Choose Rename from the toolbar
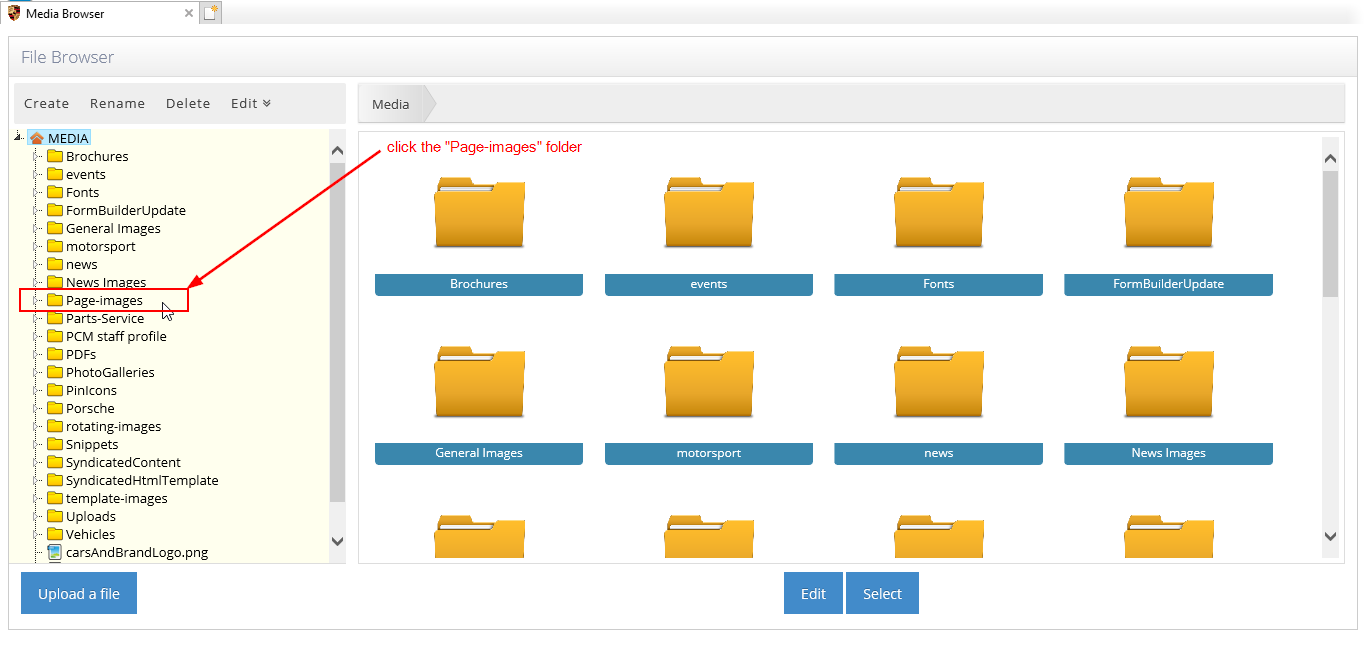 pos(117,103)
